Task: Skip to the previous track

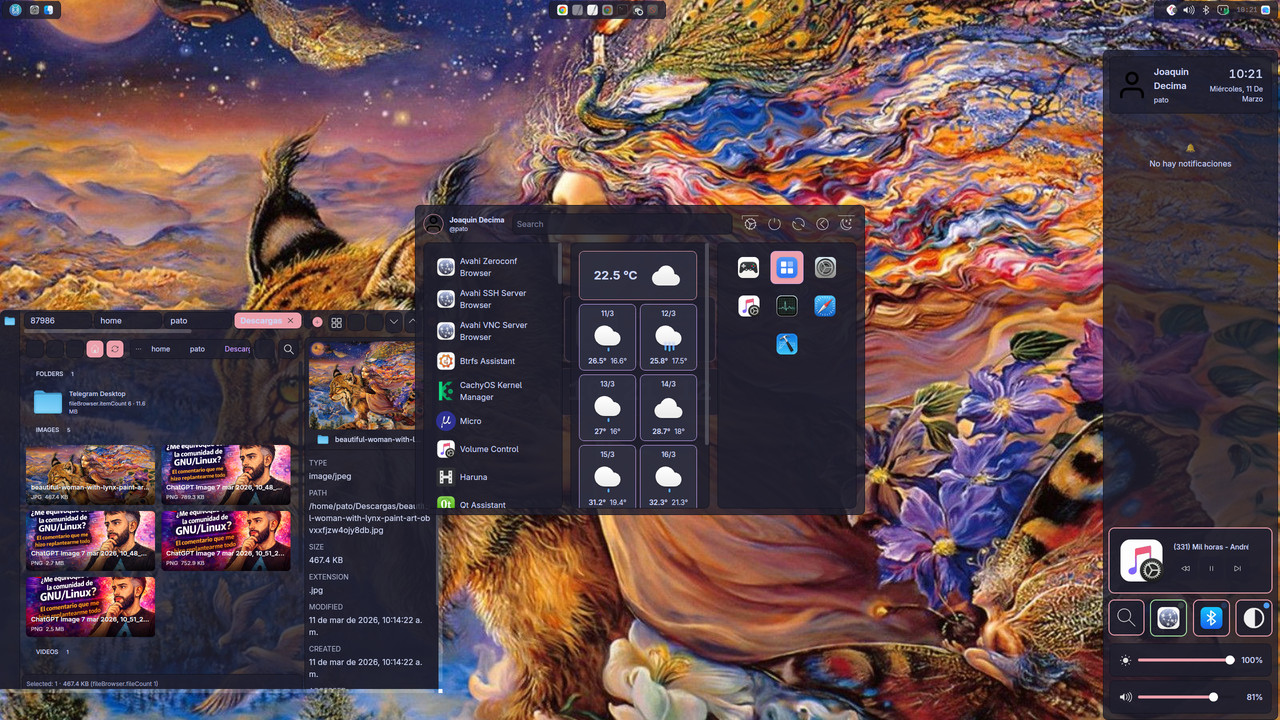Action: pos(1185,568)
